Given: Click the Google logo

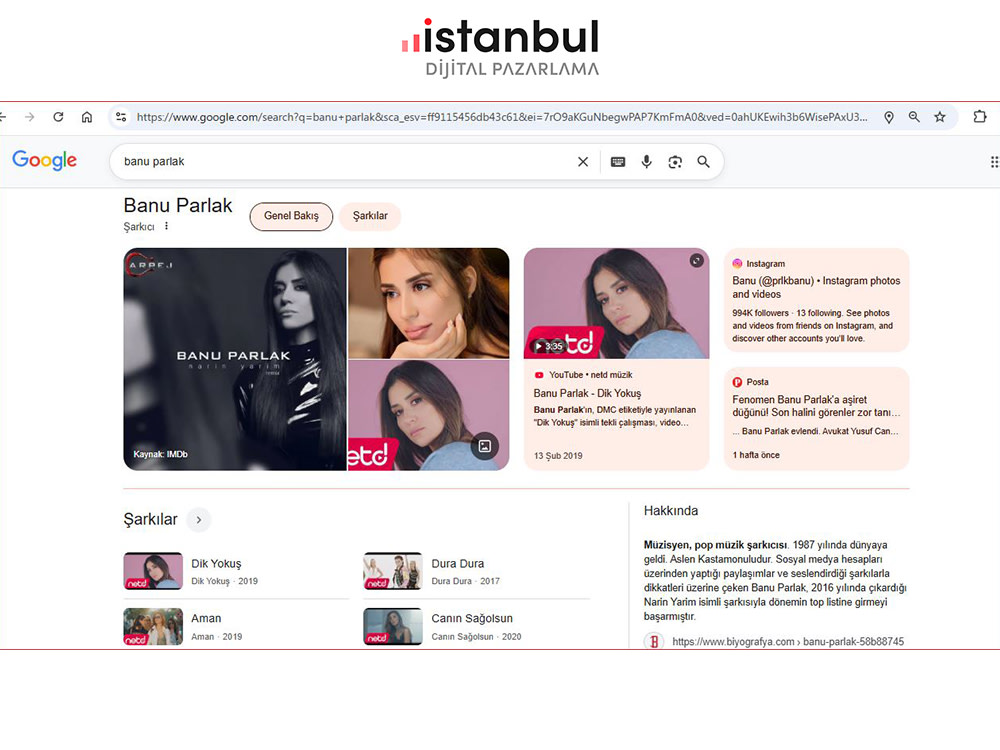Looking at the screenshot, I should tap(45, 160).
